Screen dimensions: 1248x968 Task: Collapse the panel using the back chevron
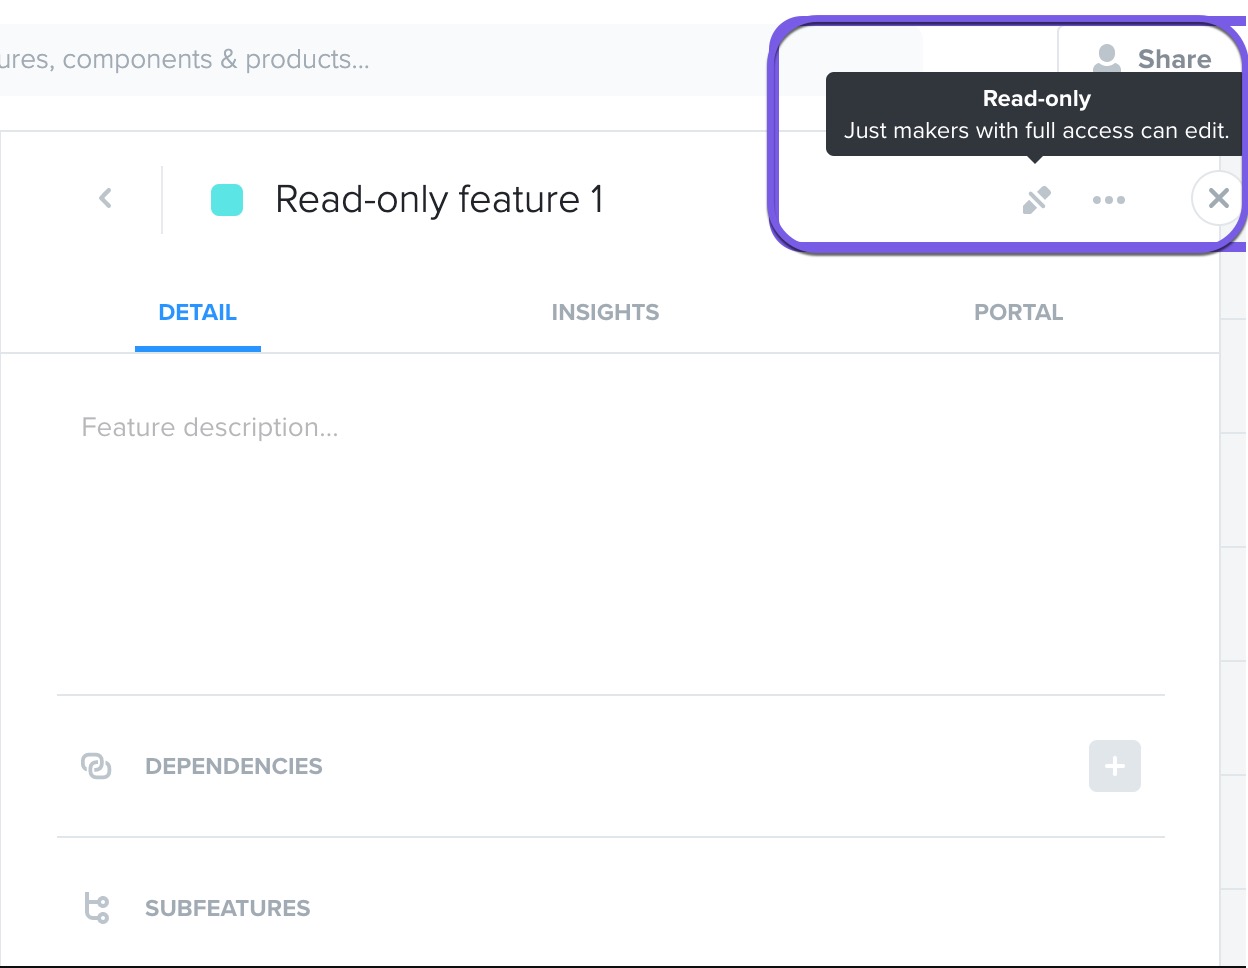(x=105, y=198)
